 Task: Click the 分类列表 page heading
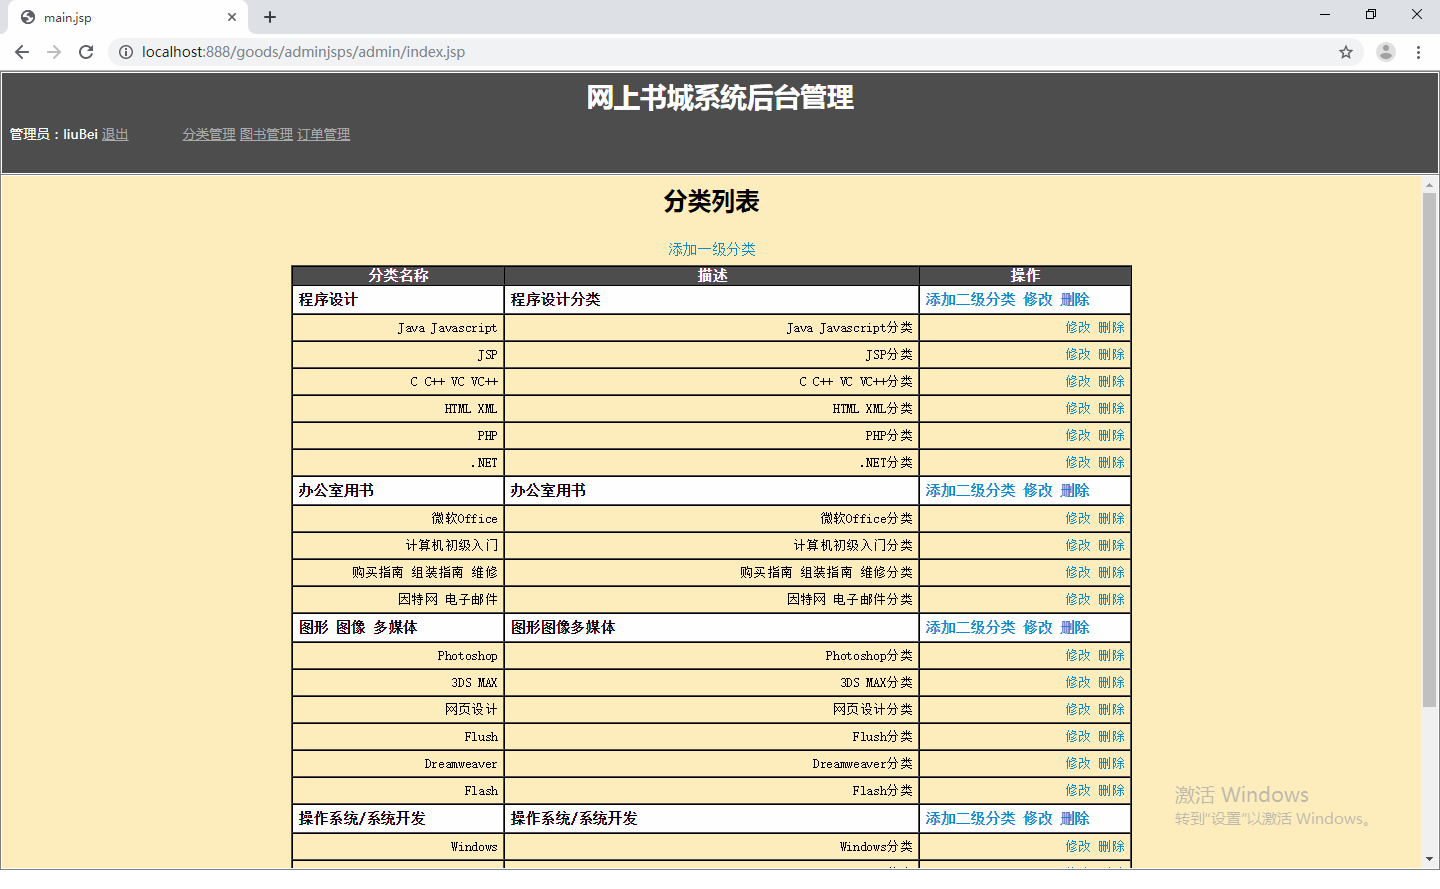[712, 201]
